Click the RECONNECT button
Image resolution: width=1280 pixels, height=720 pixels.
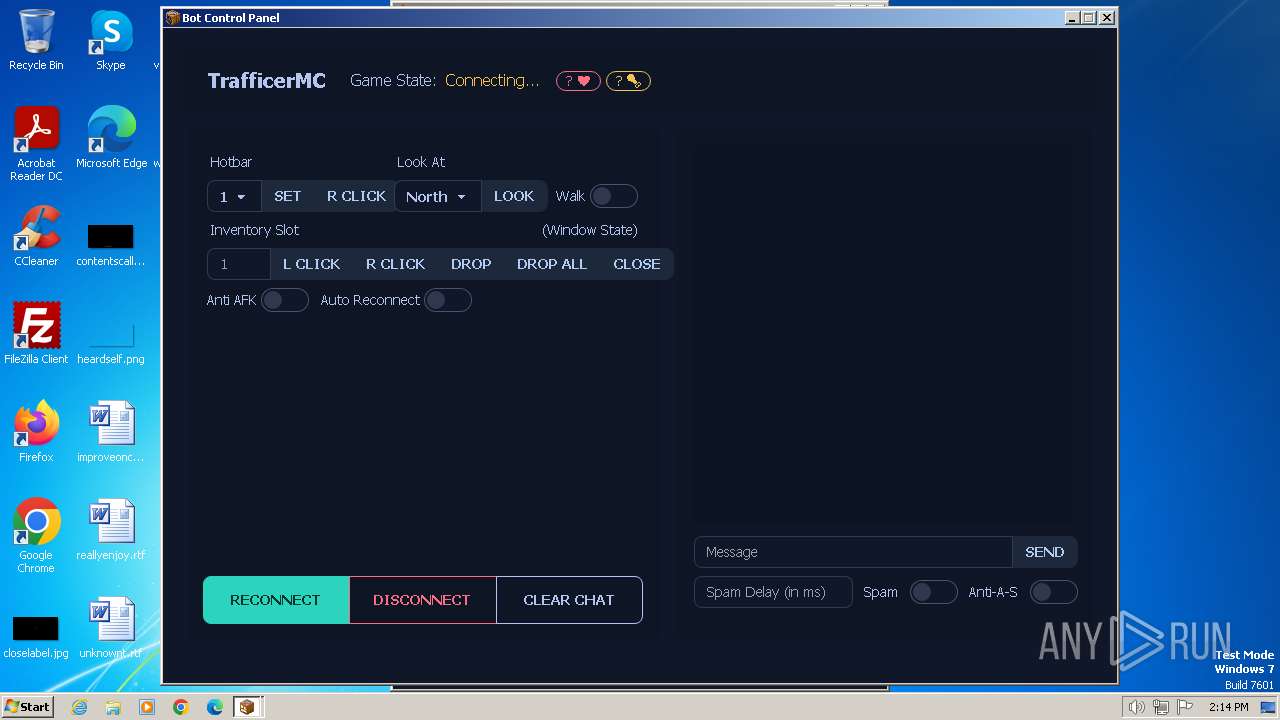[275, 600]
